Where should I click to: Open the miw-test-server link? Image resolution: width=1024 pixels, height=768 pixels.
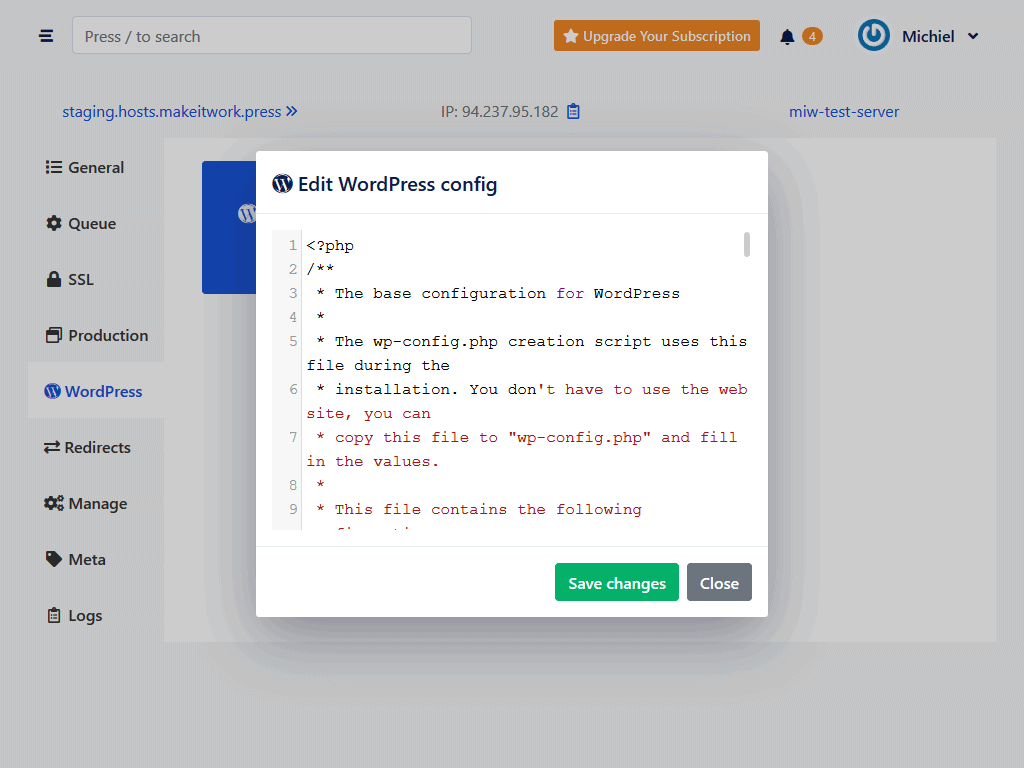tap(844, 112)
